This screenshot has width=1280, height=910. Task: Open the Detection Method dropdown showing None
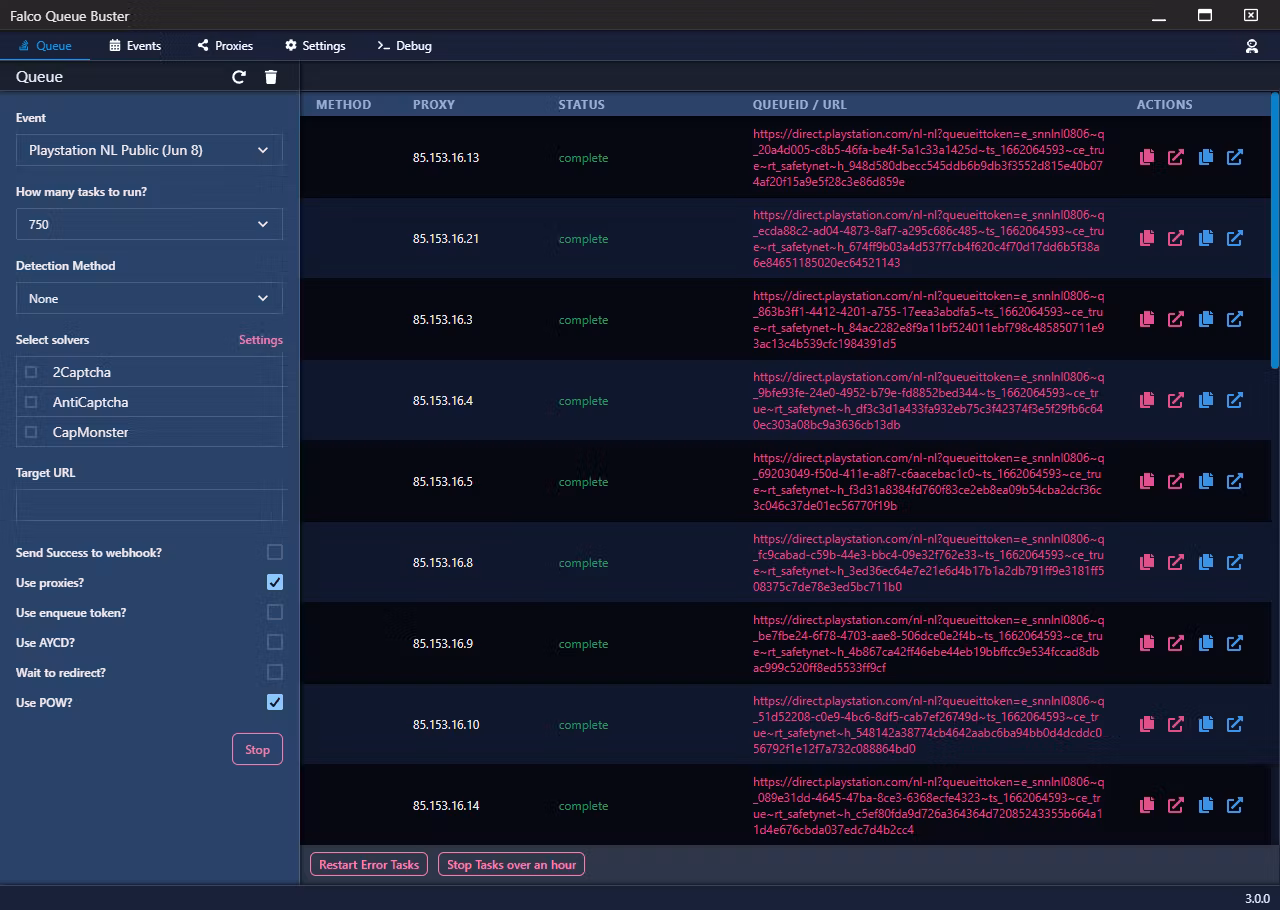[149, 298]
